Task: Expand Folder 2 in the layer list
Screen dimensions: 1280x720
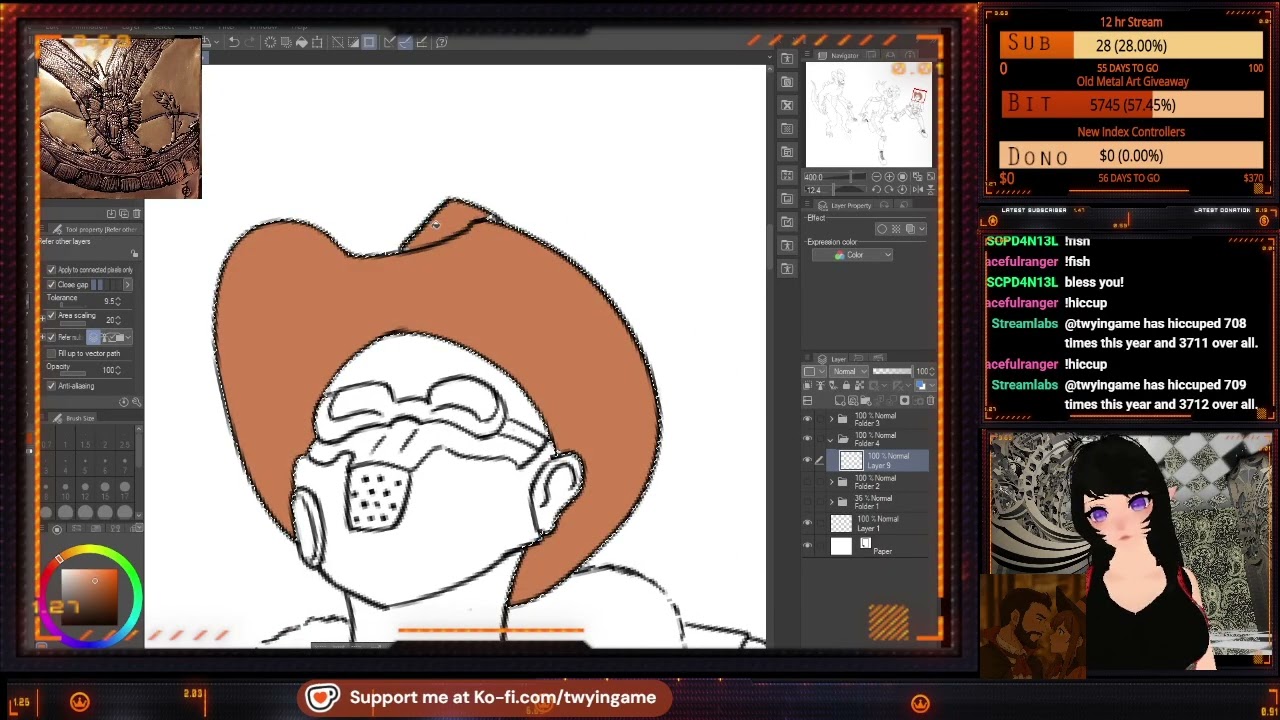Action: point(831,482)
